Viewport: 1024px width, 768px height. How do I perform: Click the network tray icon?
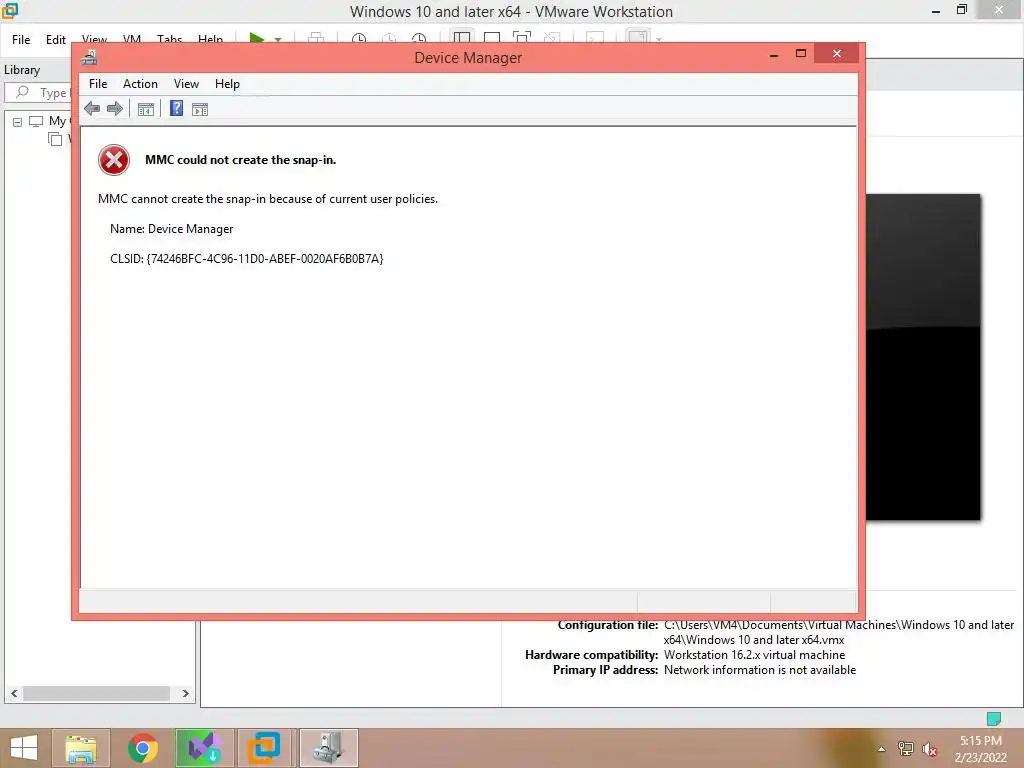[x=906, y=749]
